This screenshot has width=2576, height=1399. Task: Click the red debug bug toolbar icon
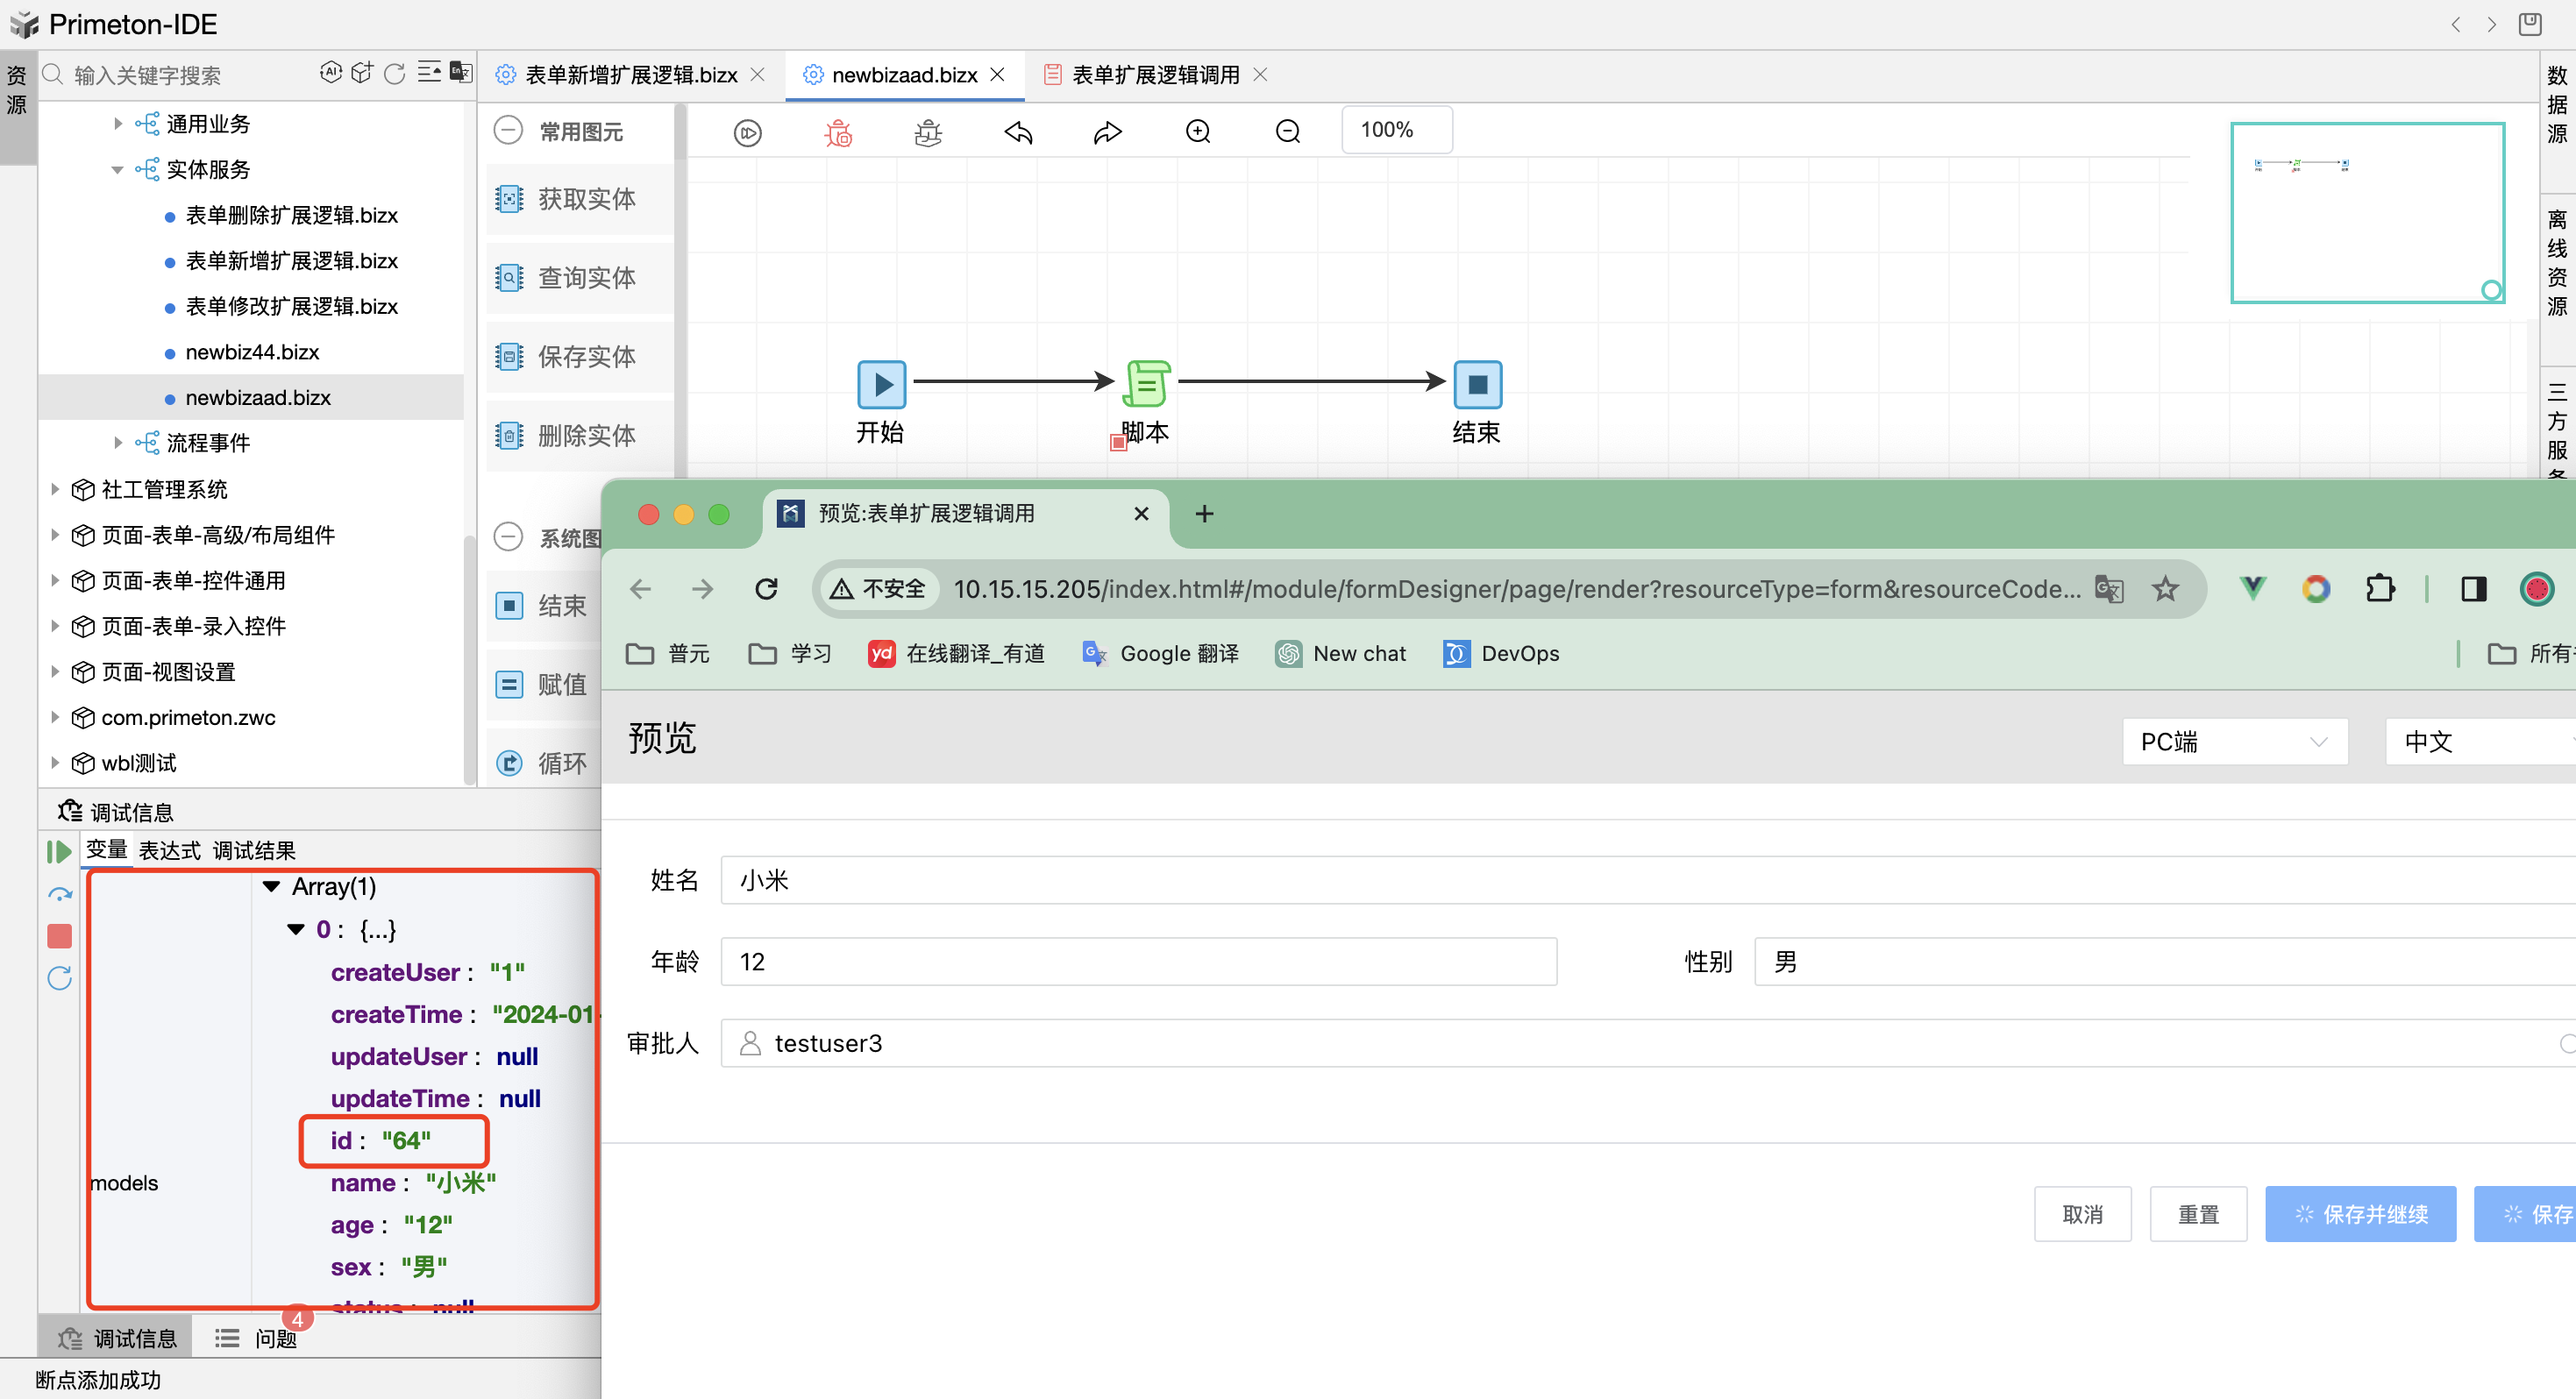(x=838, y=132)
